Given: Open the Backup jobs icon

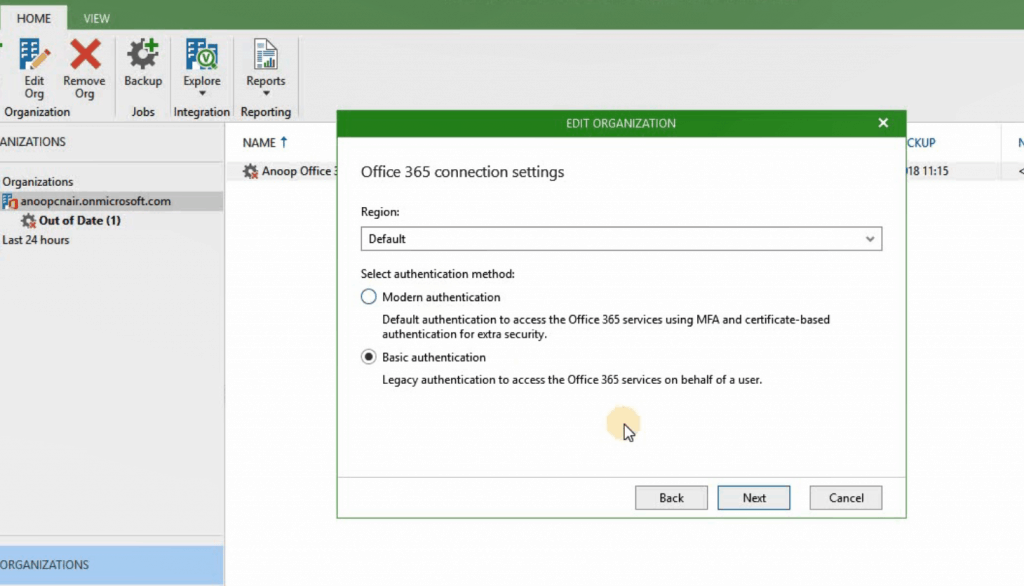Looking at the screenshot, I should pos(143,55).
